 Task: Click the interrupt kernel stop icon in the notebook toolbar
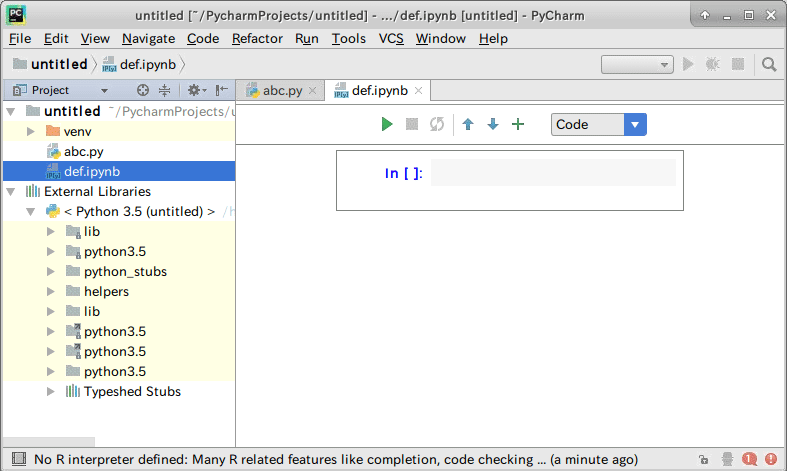[412, 124]
